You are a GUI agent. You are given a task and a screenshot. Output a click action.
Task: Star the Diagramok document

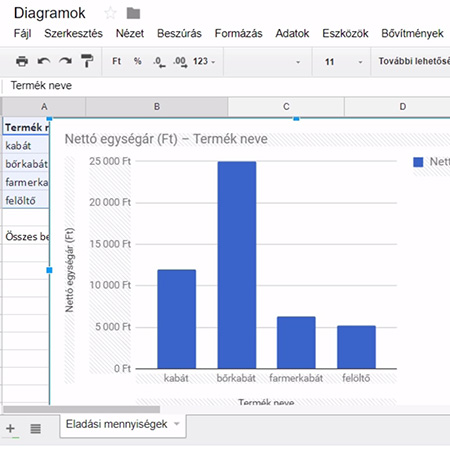[110, 13]
